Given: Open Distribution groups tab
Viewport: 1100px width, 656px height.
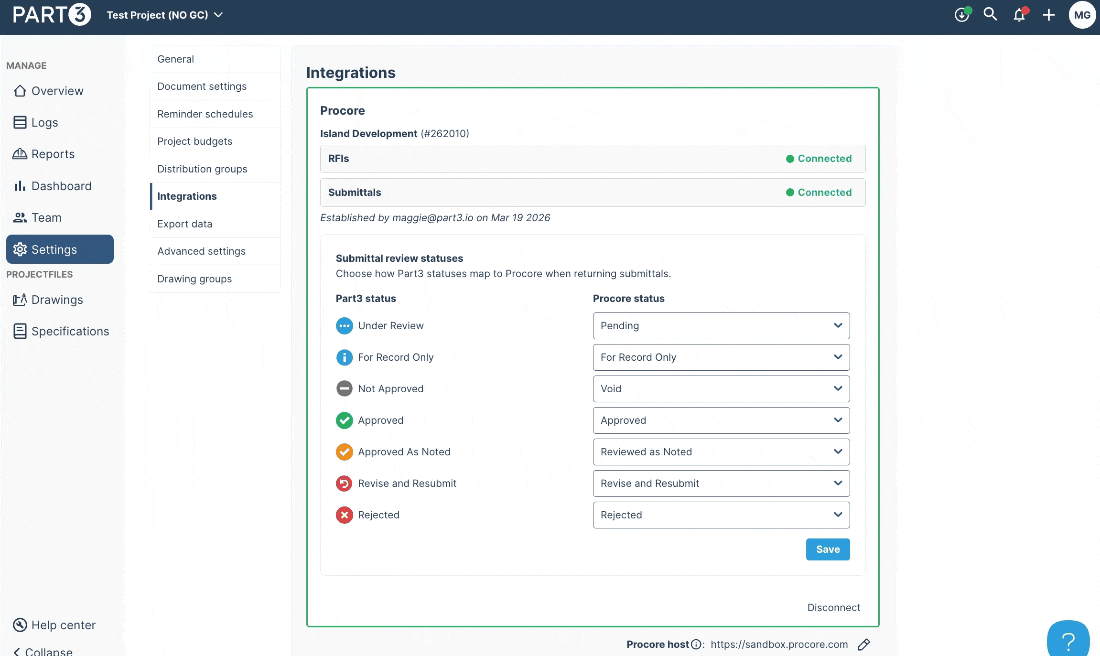Looking at the screenshot, I should click(x=215, y=169).
